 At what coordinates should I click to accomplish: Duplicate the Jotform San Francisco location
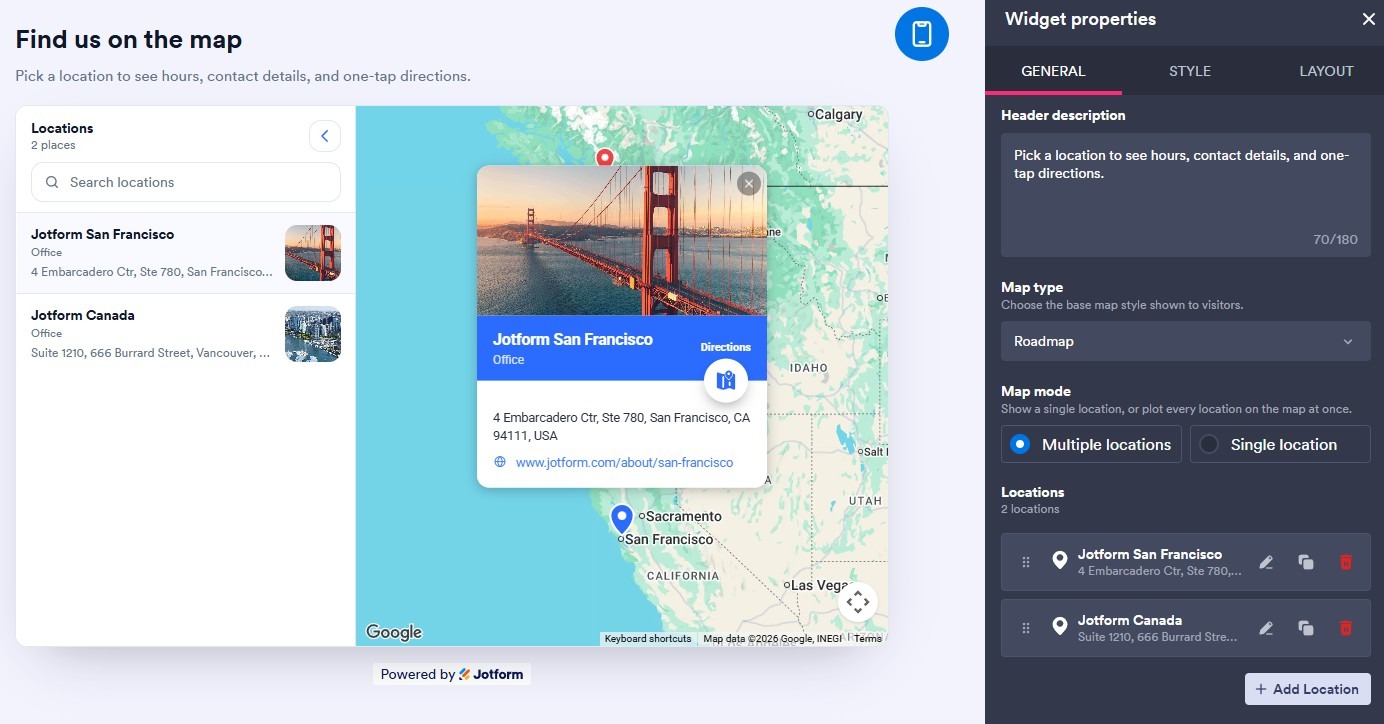pyautogui.click(x=1305, y=562)
